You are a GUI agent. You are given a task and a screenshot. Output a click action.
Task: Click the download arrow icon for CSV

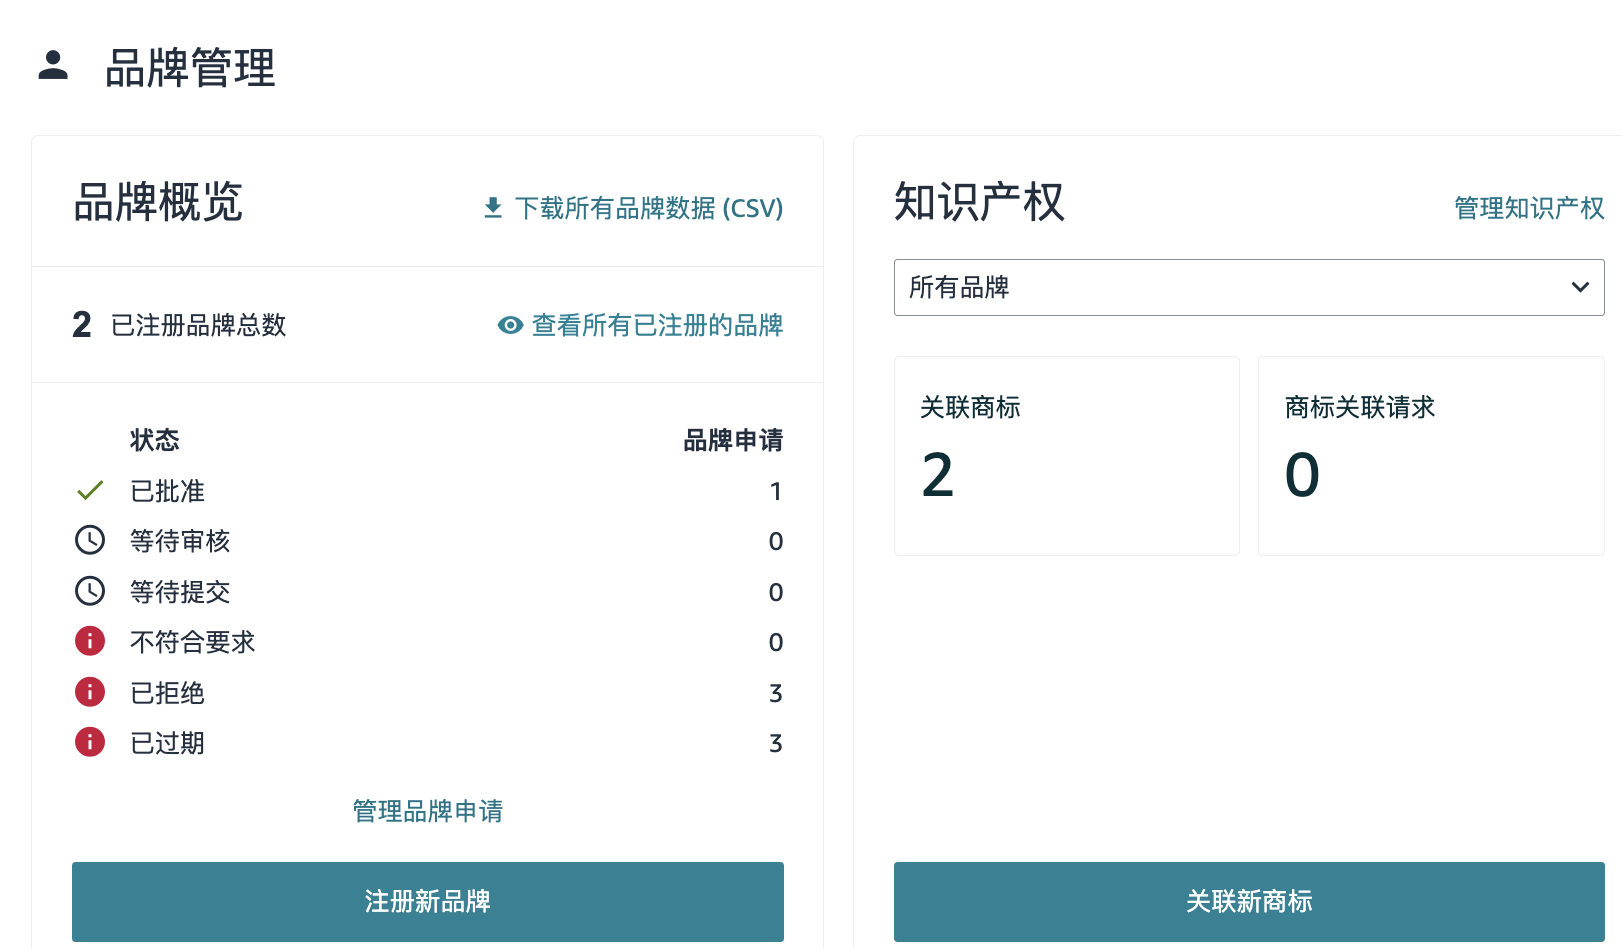tap(493, 208)
